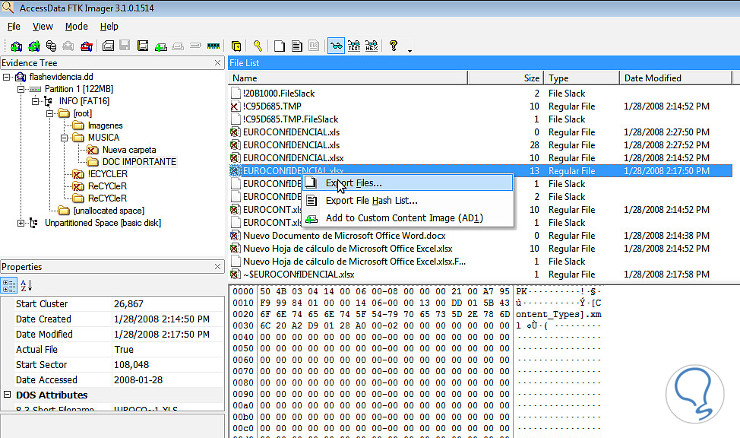Viewport: 740px width, 438px height.
Task: Choose Add to Custom Content Image (AD1)
Action: pyautogui.click(x=408, y=218)
